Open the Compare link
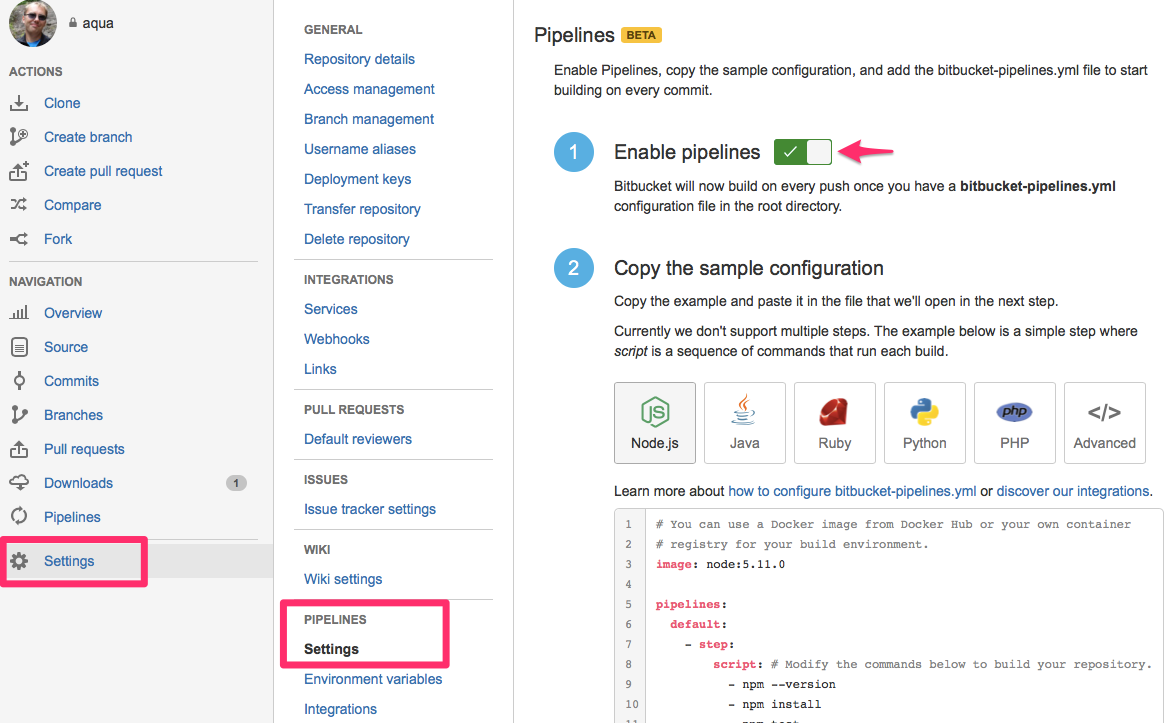Screen dimensions: 1164x723 (72, 206)
